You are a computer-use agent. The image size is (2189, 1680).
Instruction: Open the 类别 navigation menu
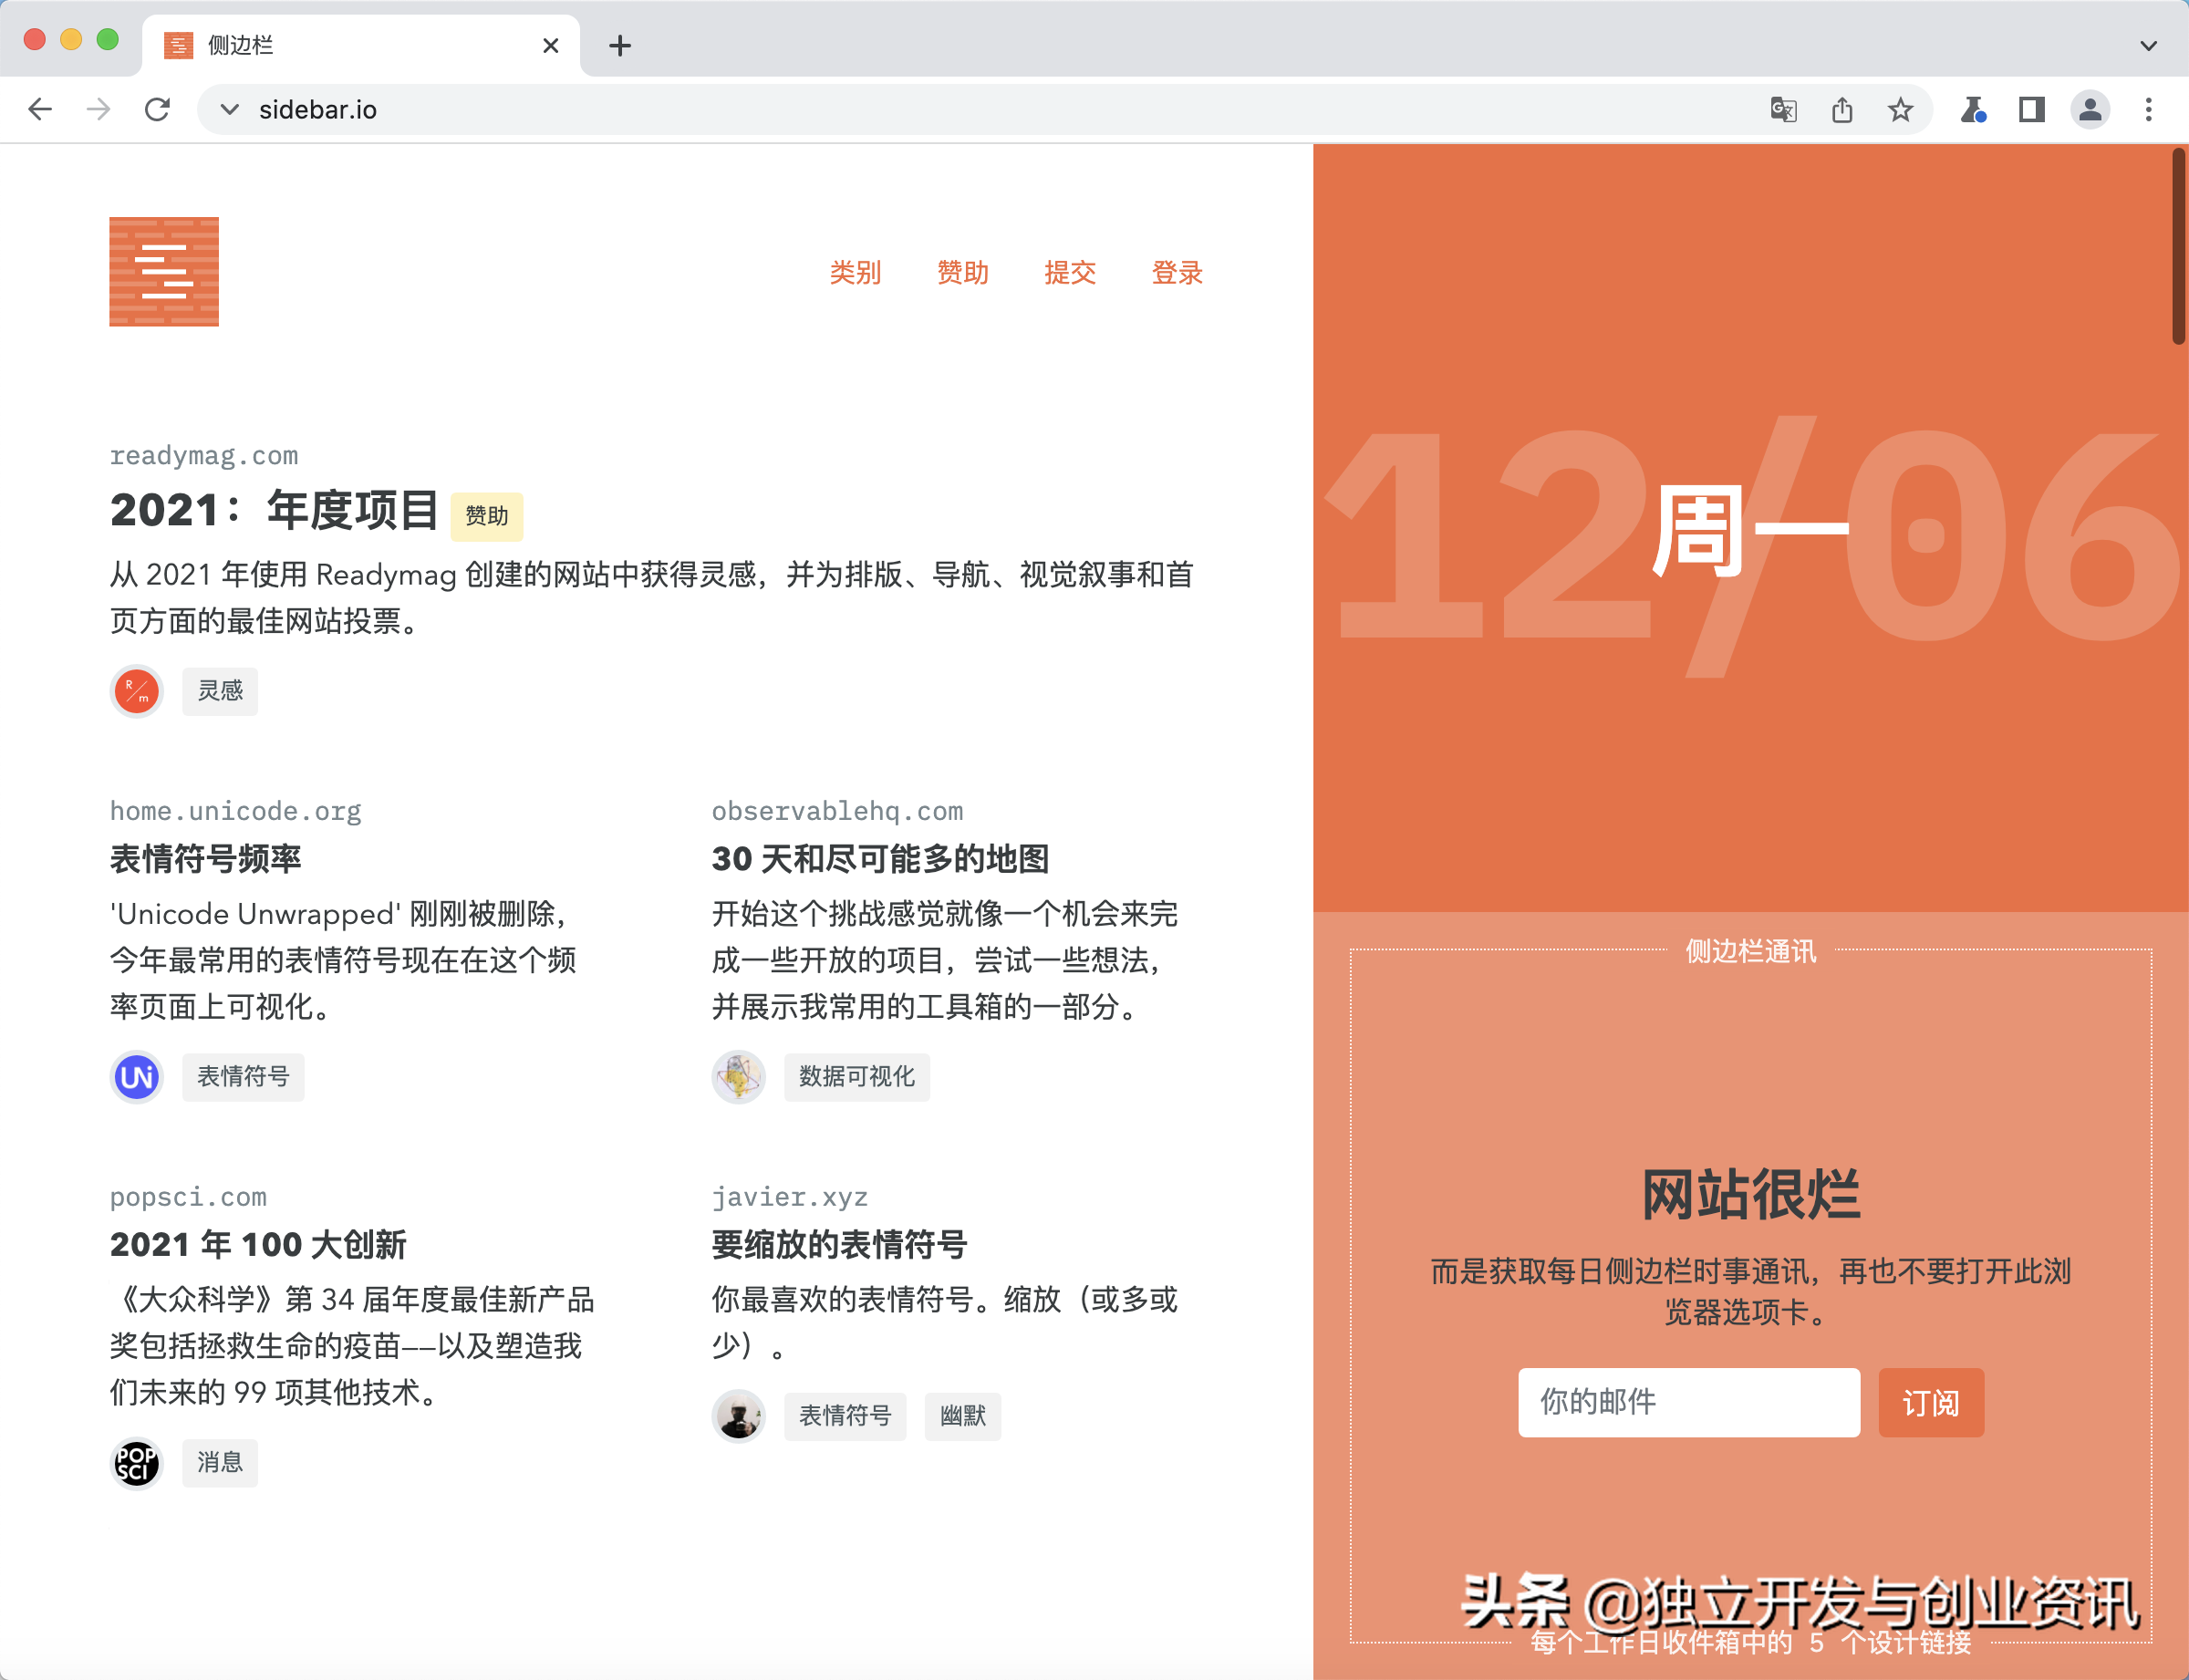point(855,272)
